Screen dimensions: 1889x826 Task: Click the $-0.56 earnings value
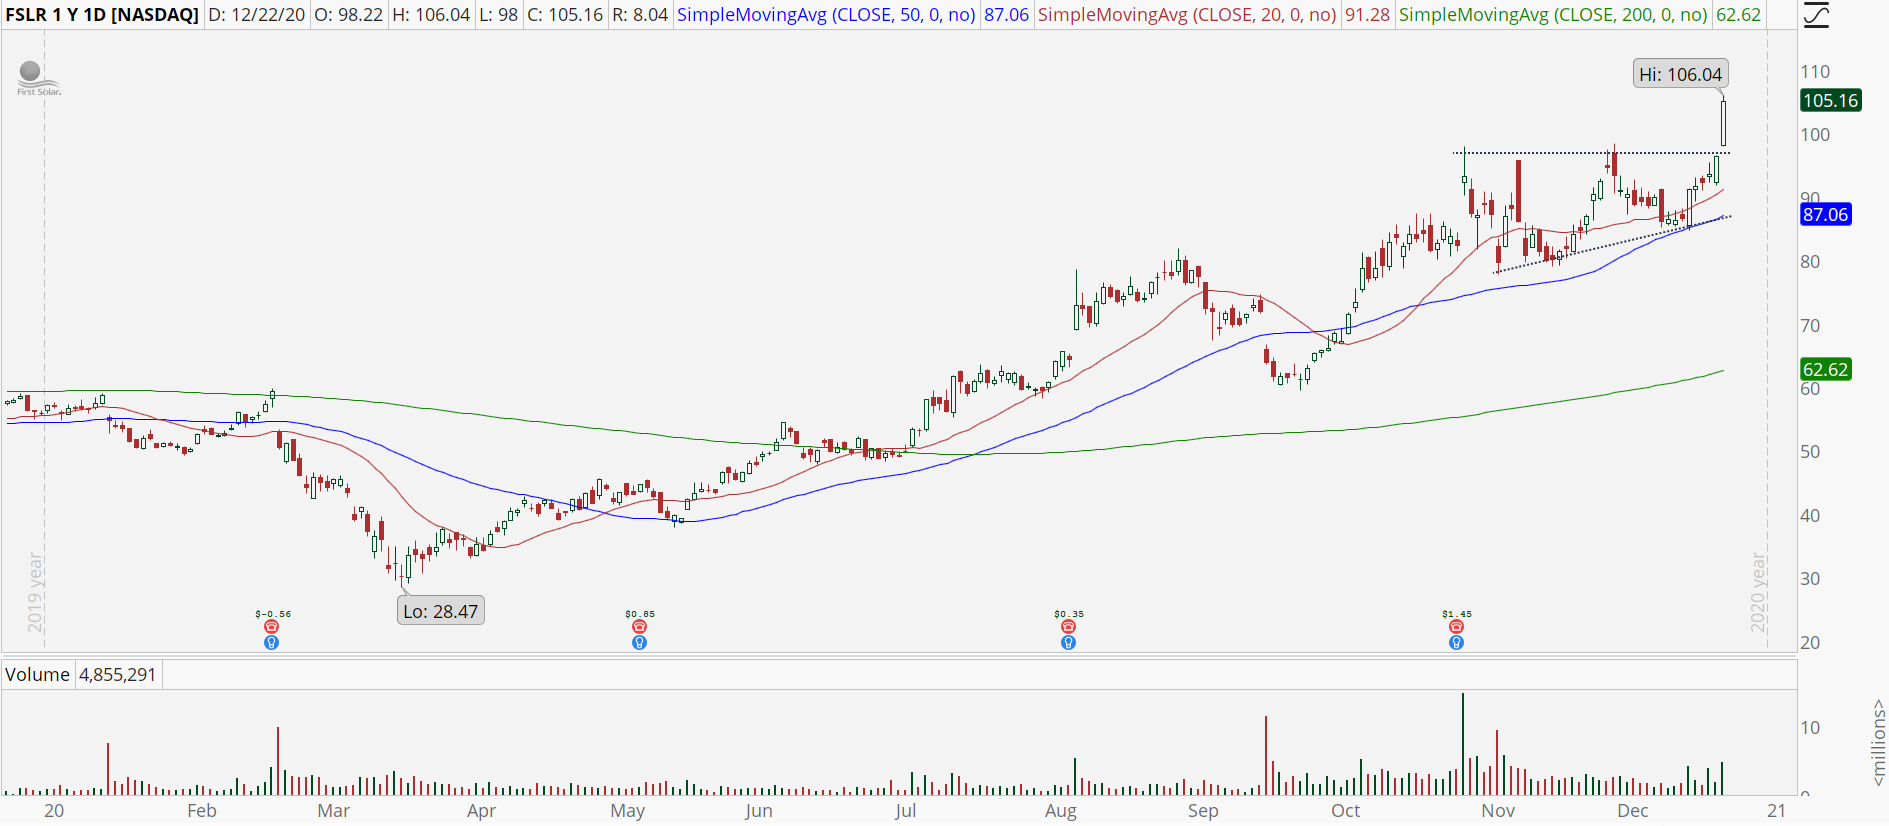click(273, 614)
